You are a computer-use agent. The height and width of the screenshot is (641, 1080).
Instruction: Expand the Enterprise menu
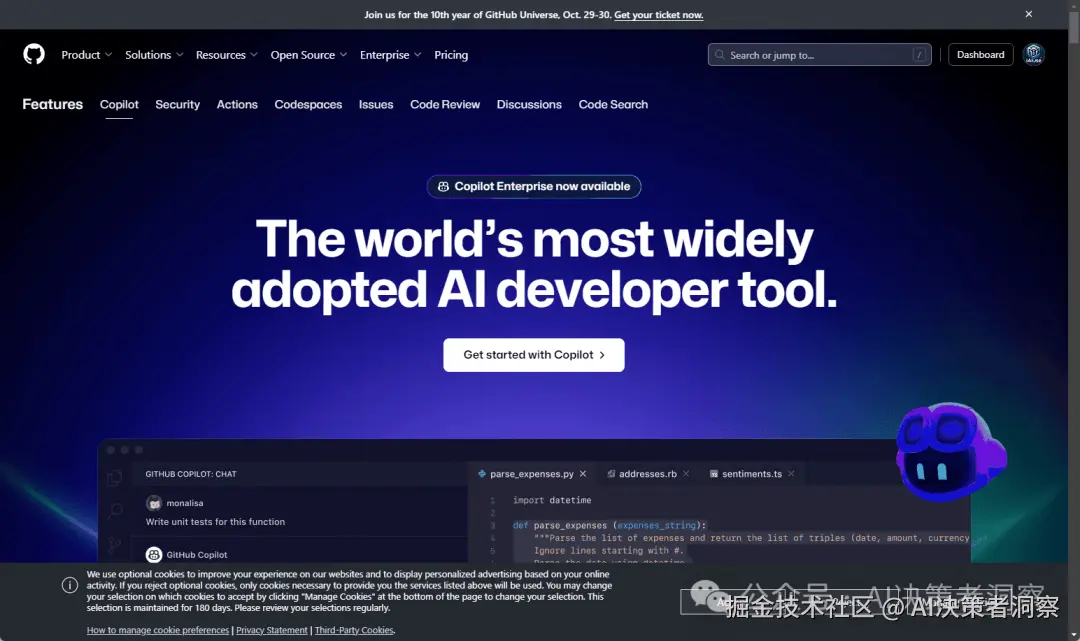pos(391,55)
